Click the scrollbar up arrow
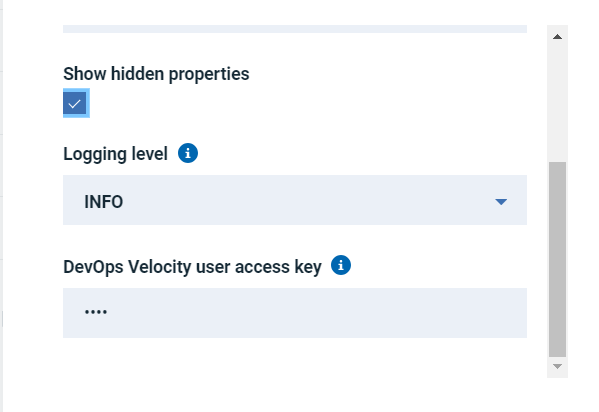 tap(557, 37)
